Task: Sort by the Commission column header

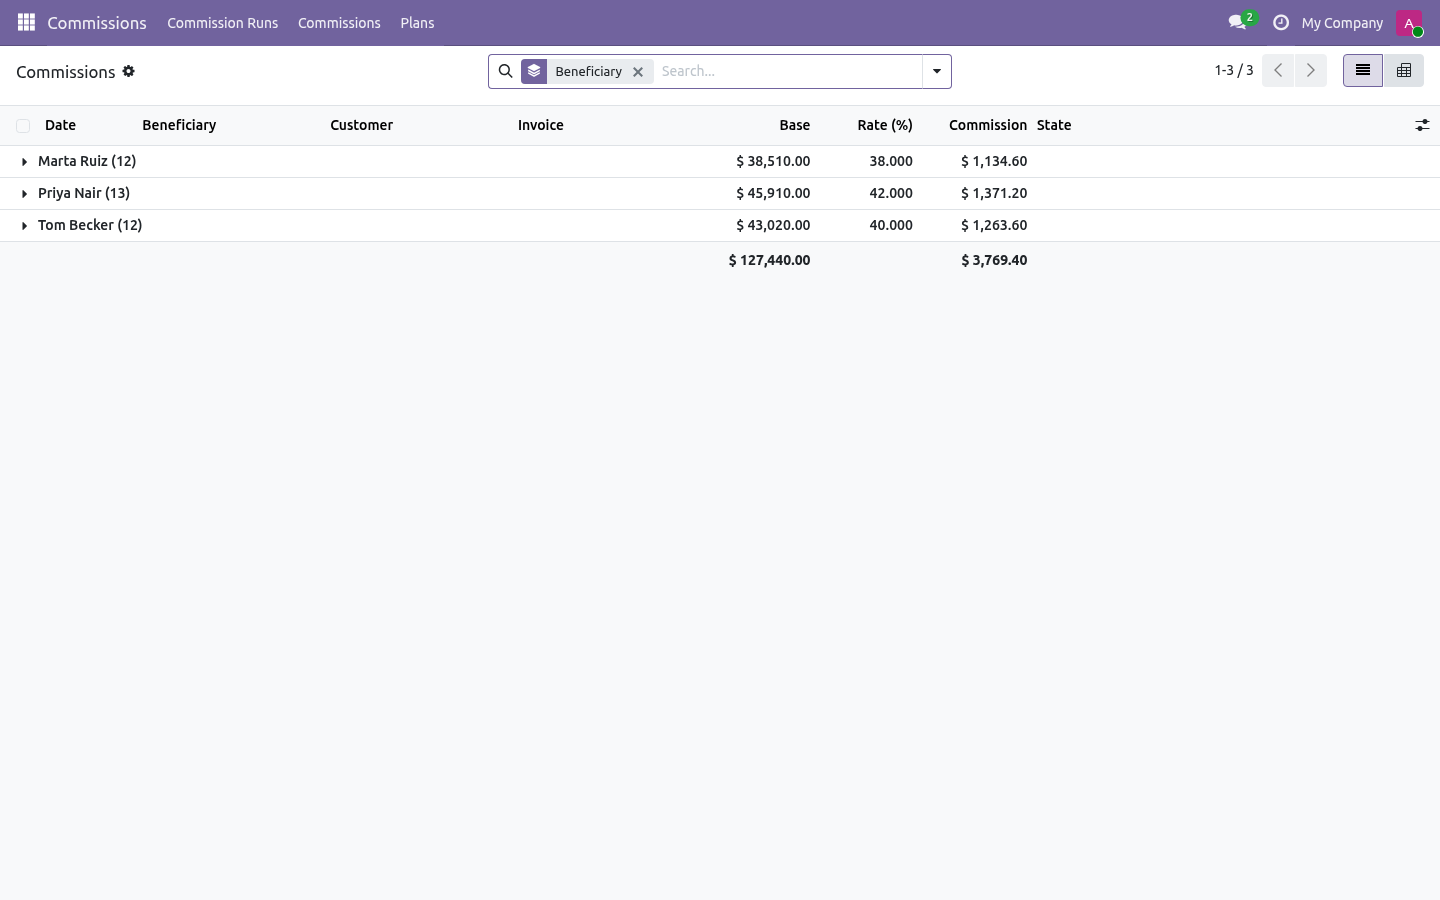Action: coord(988,125)
